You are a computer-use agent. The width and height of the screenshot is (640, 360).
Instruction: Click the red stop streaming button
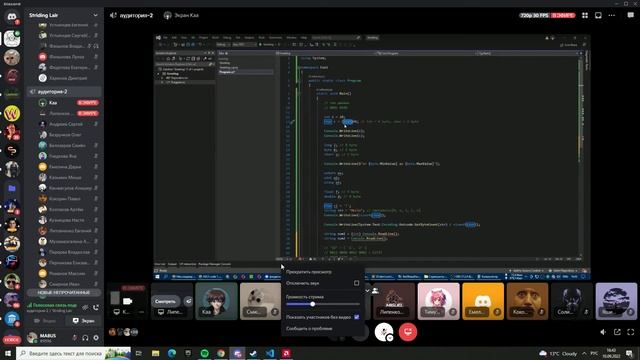(407, 332)
